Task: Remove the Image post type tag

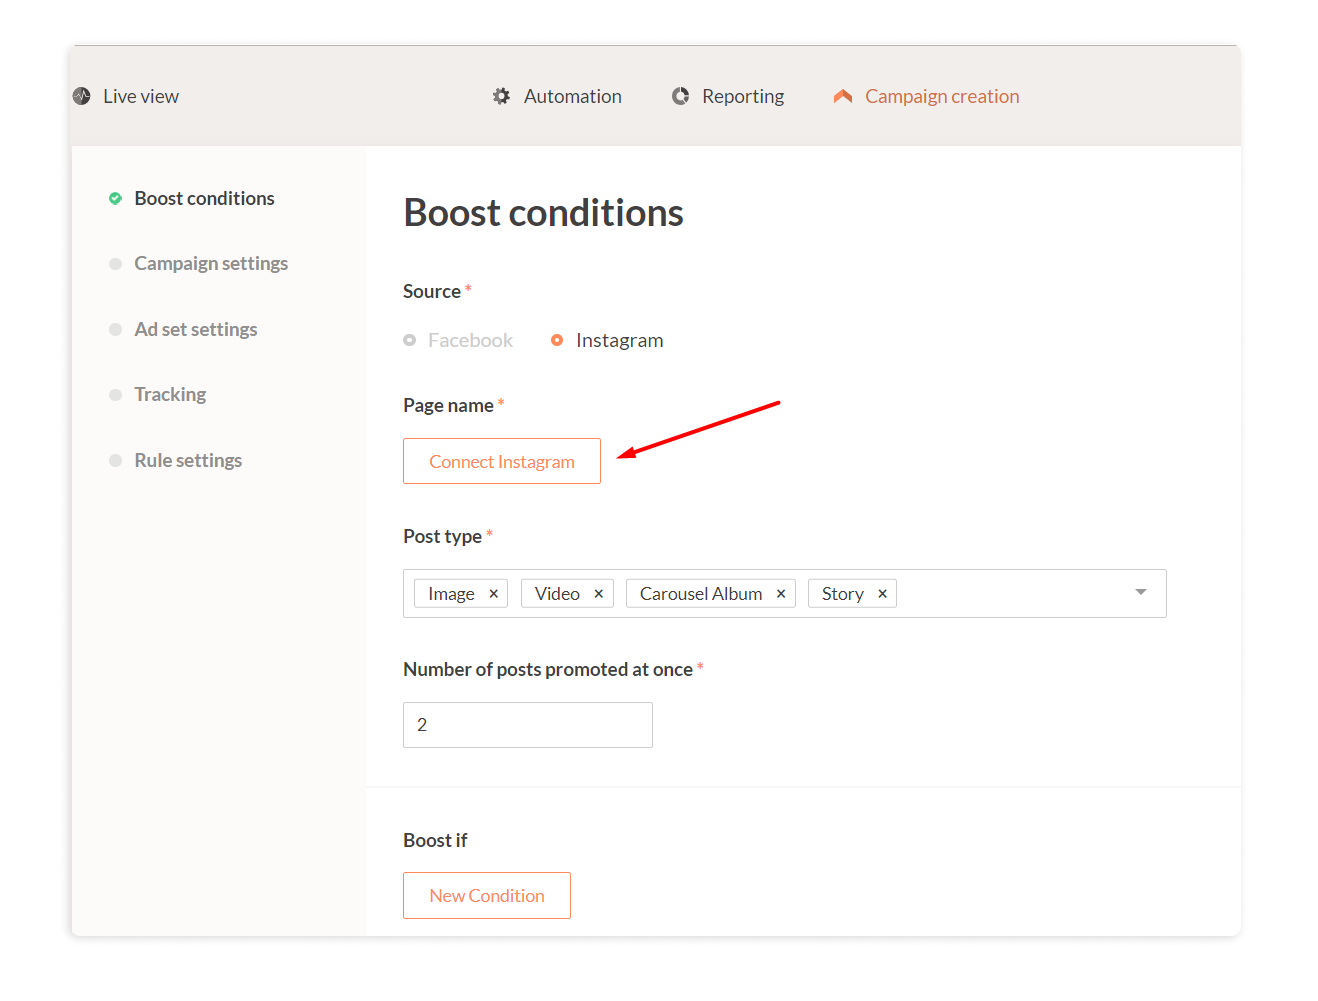Action: click(x=493, y=594)
